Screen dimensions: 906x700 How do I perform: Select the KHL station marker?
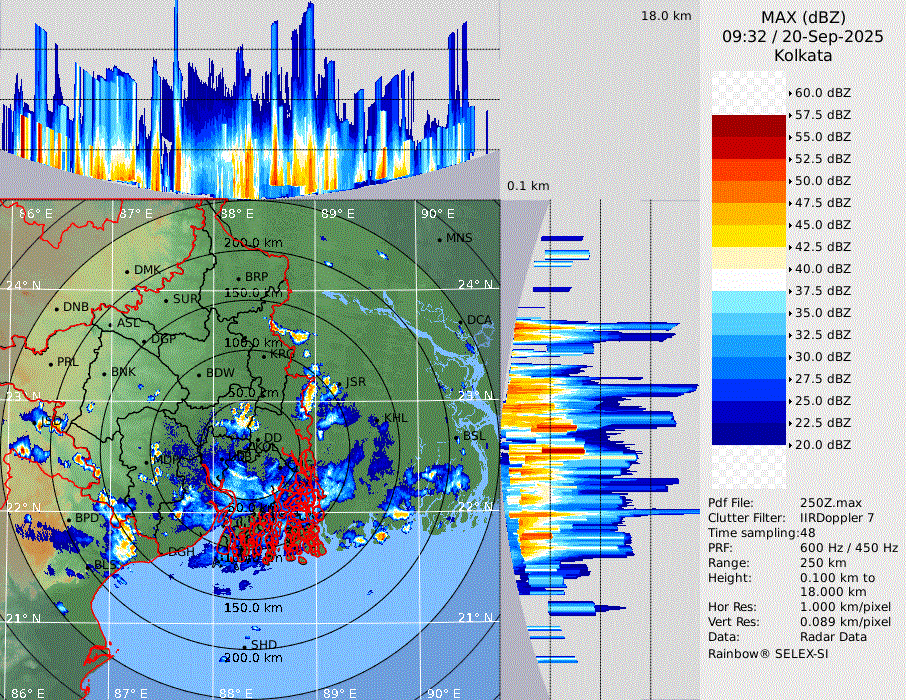coord(378,418)
